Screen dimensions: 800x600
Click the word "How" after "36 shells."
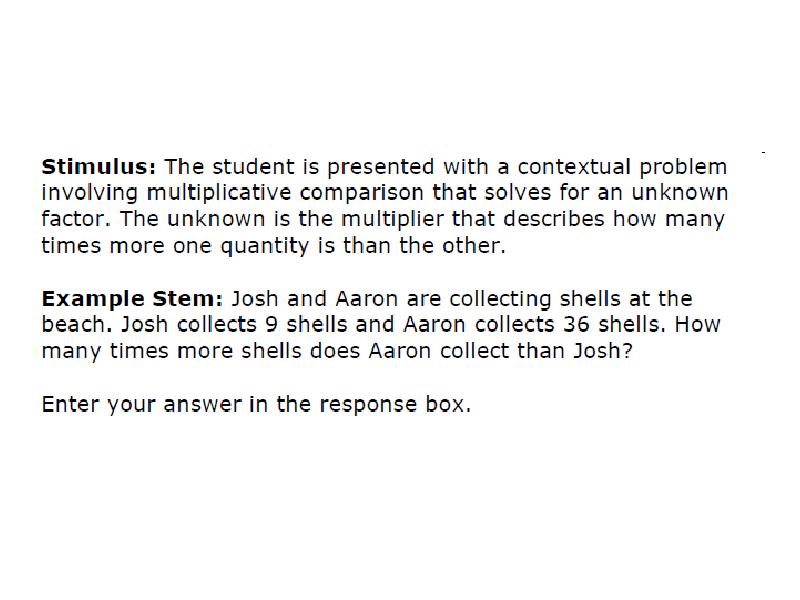point(697,324)
